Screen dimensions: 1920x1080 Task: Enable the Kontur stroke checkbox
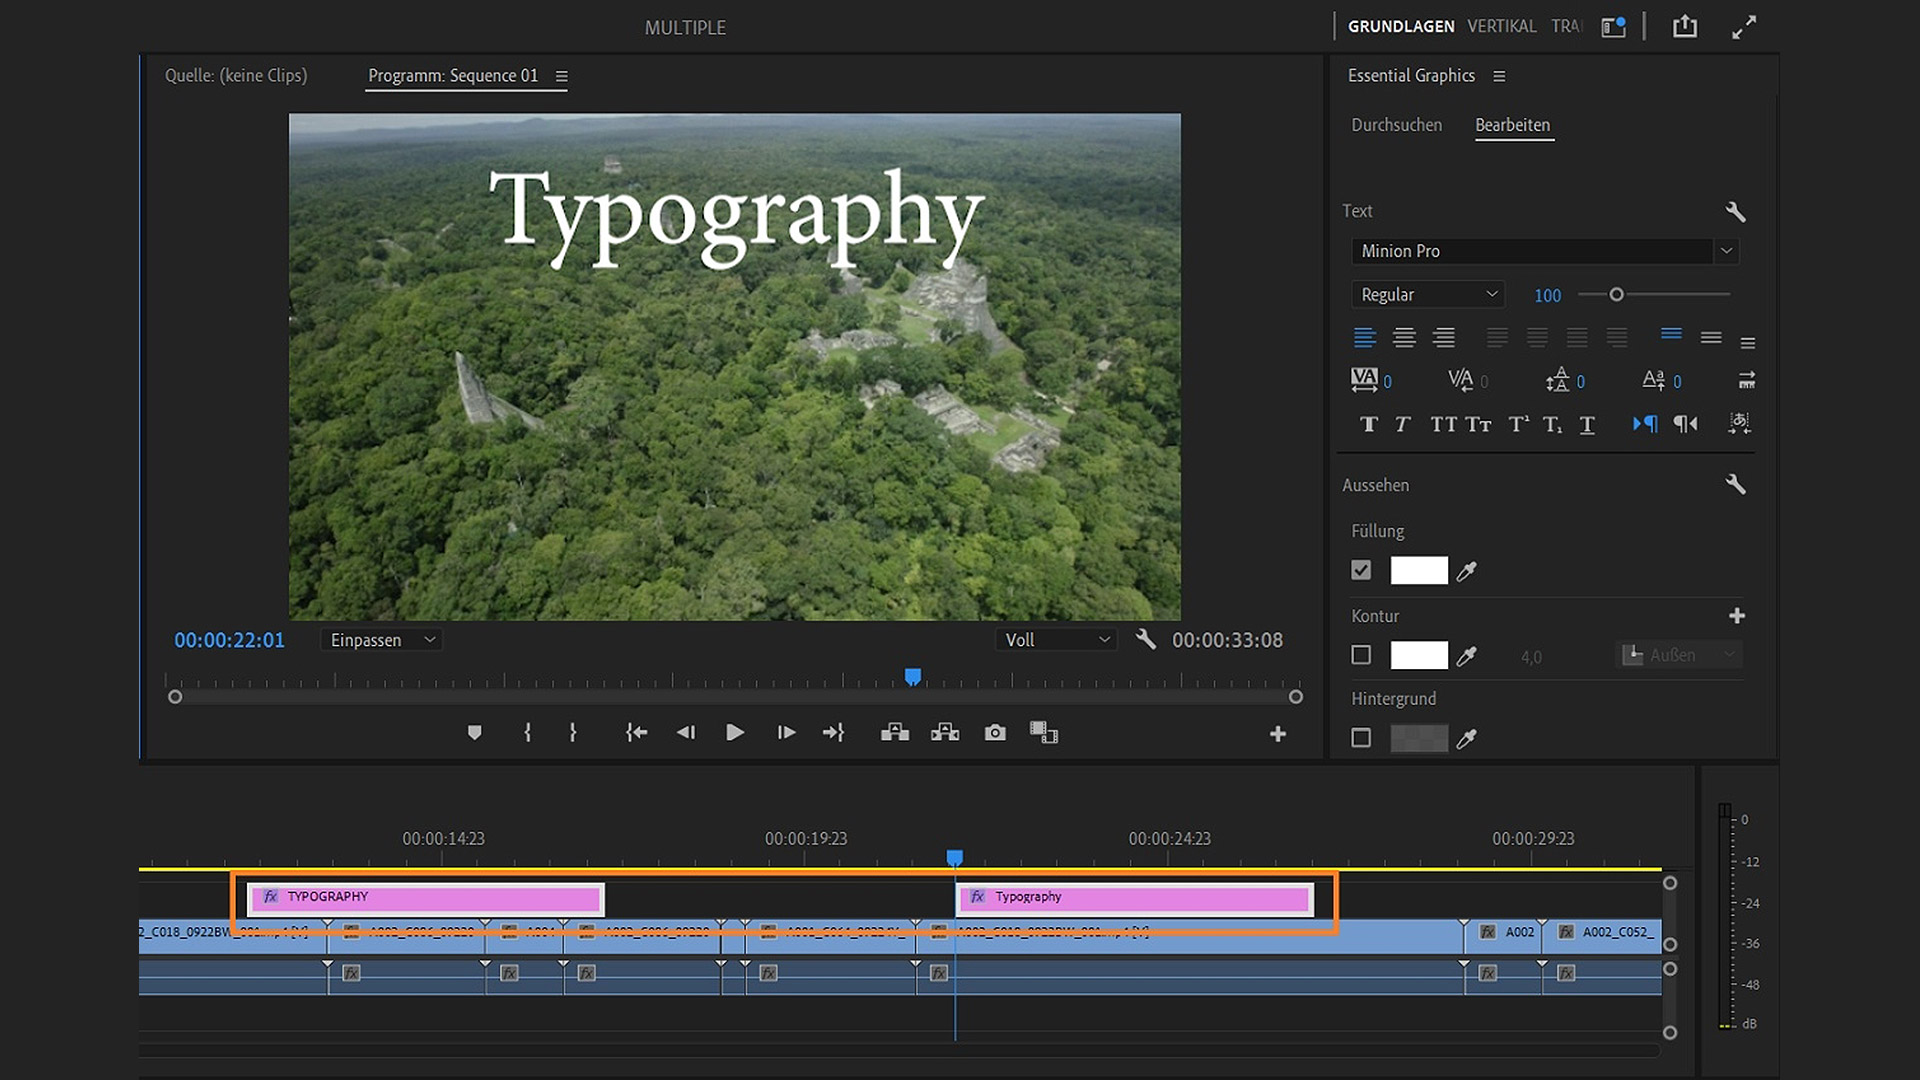pos(1361,655)
